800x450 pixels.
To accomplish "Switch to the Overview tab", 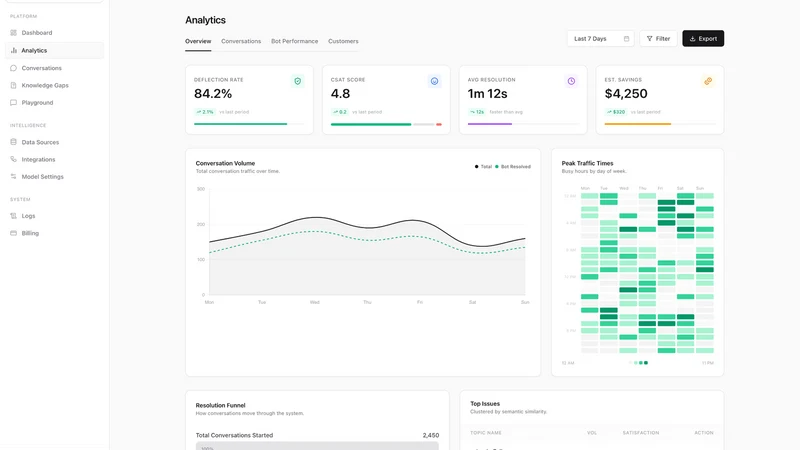I will [x=198, y=41].
